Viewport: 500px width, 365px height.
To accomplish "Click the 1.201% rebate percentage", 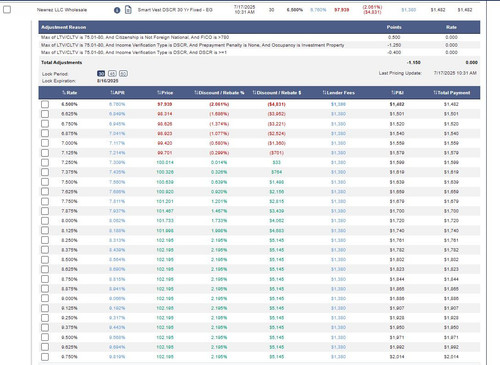I will [219, 201].
